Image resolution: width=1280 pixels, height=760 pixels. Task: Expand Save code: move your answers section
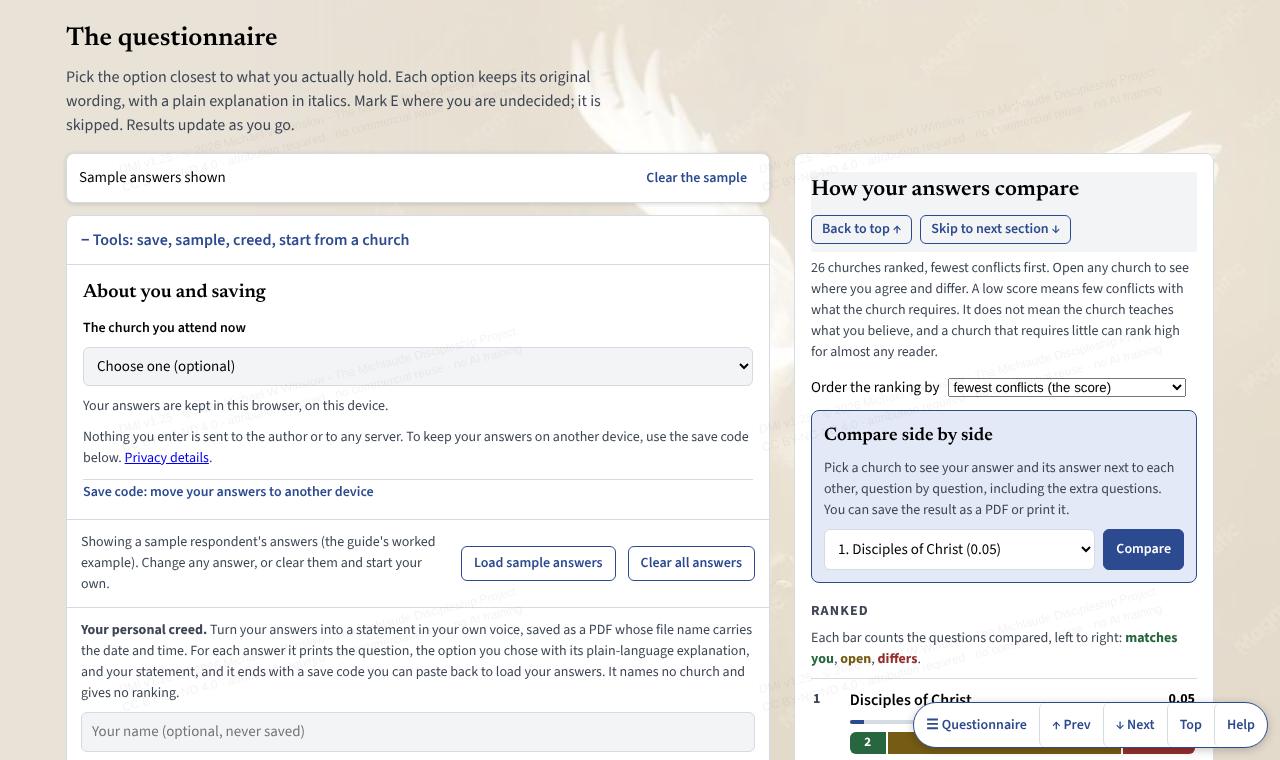pyautogui.click(x=228, y=491)
